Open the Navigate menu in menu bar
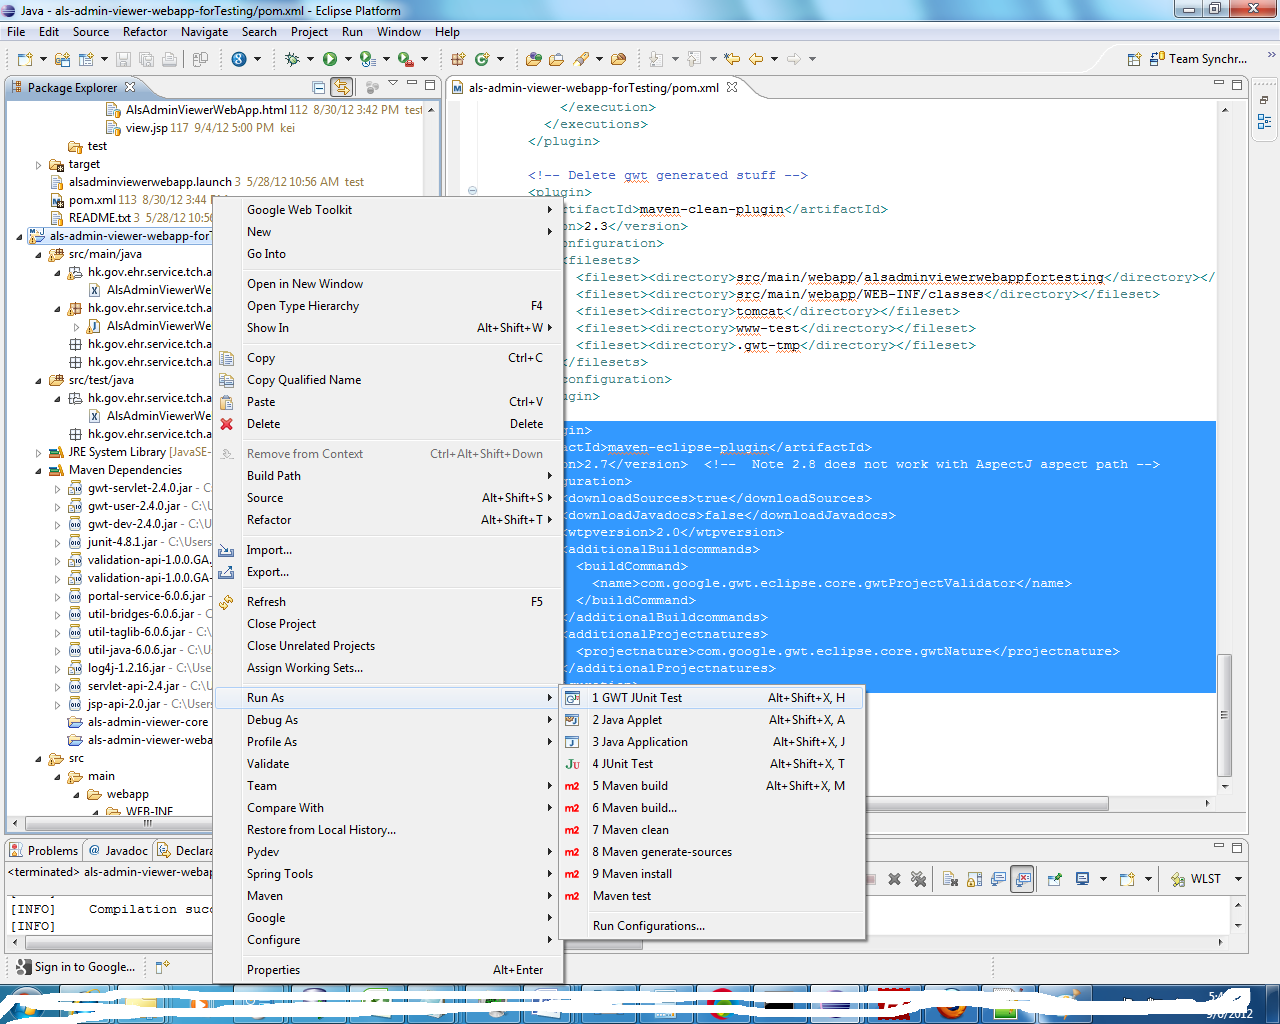Screen dimensions: 1280x1024 click(204, 32)
